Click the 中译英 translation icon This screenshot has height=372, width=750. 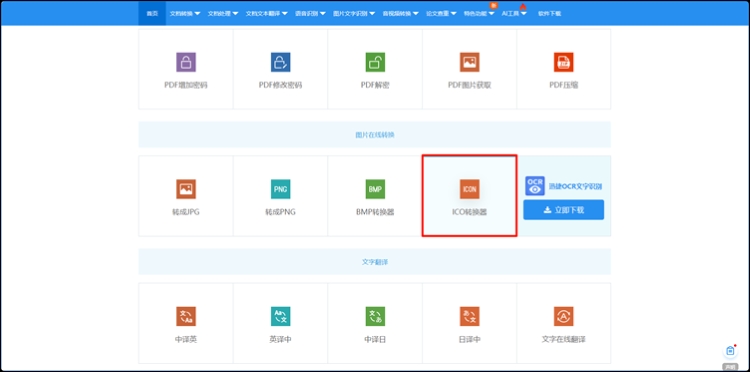point(186,317)
